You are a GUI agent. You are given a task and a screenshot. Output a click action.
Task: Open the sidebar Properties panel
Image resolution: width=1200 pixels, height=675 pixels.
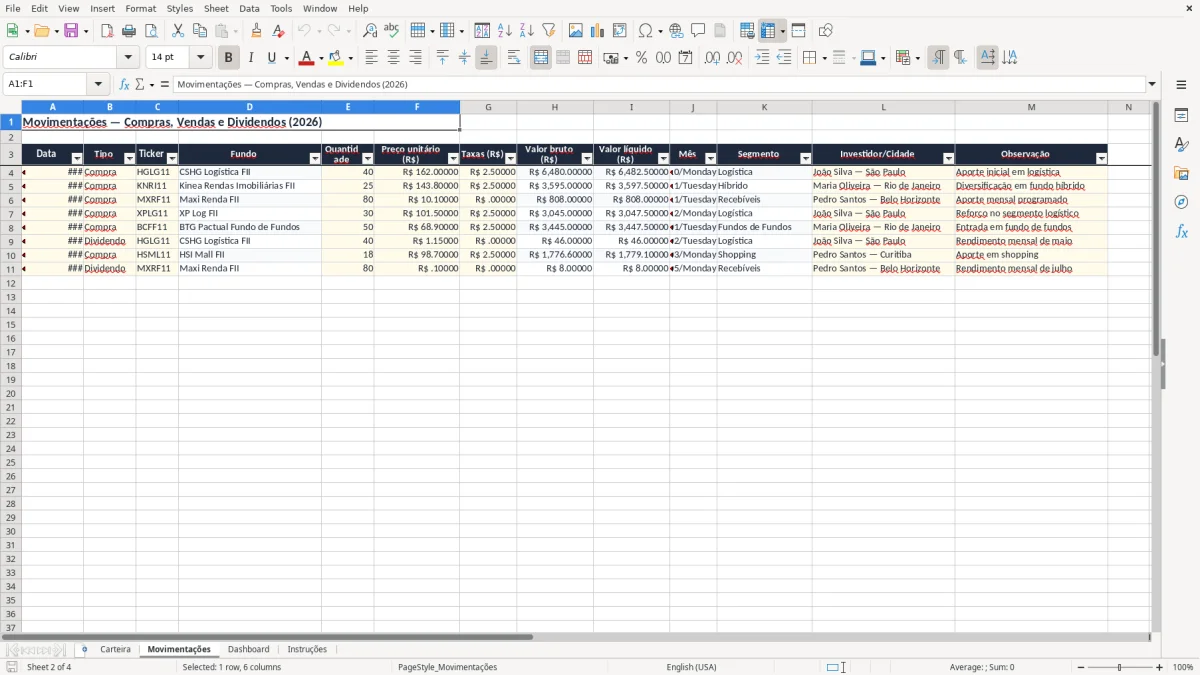tap(1181, 116)
